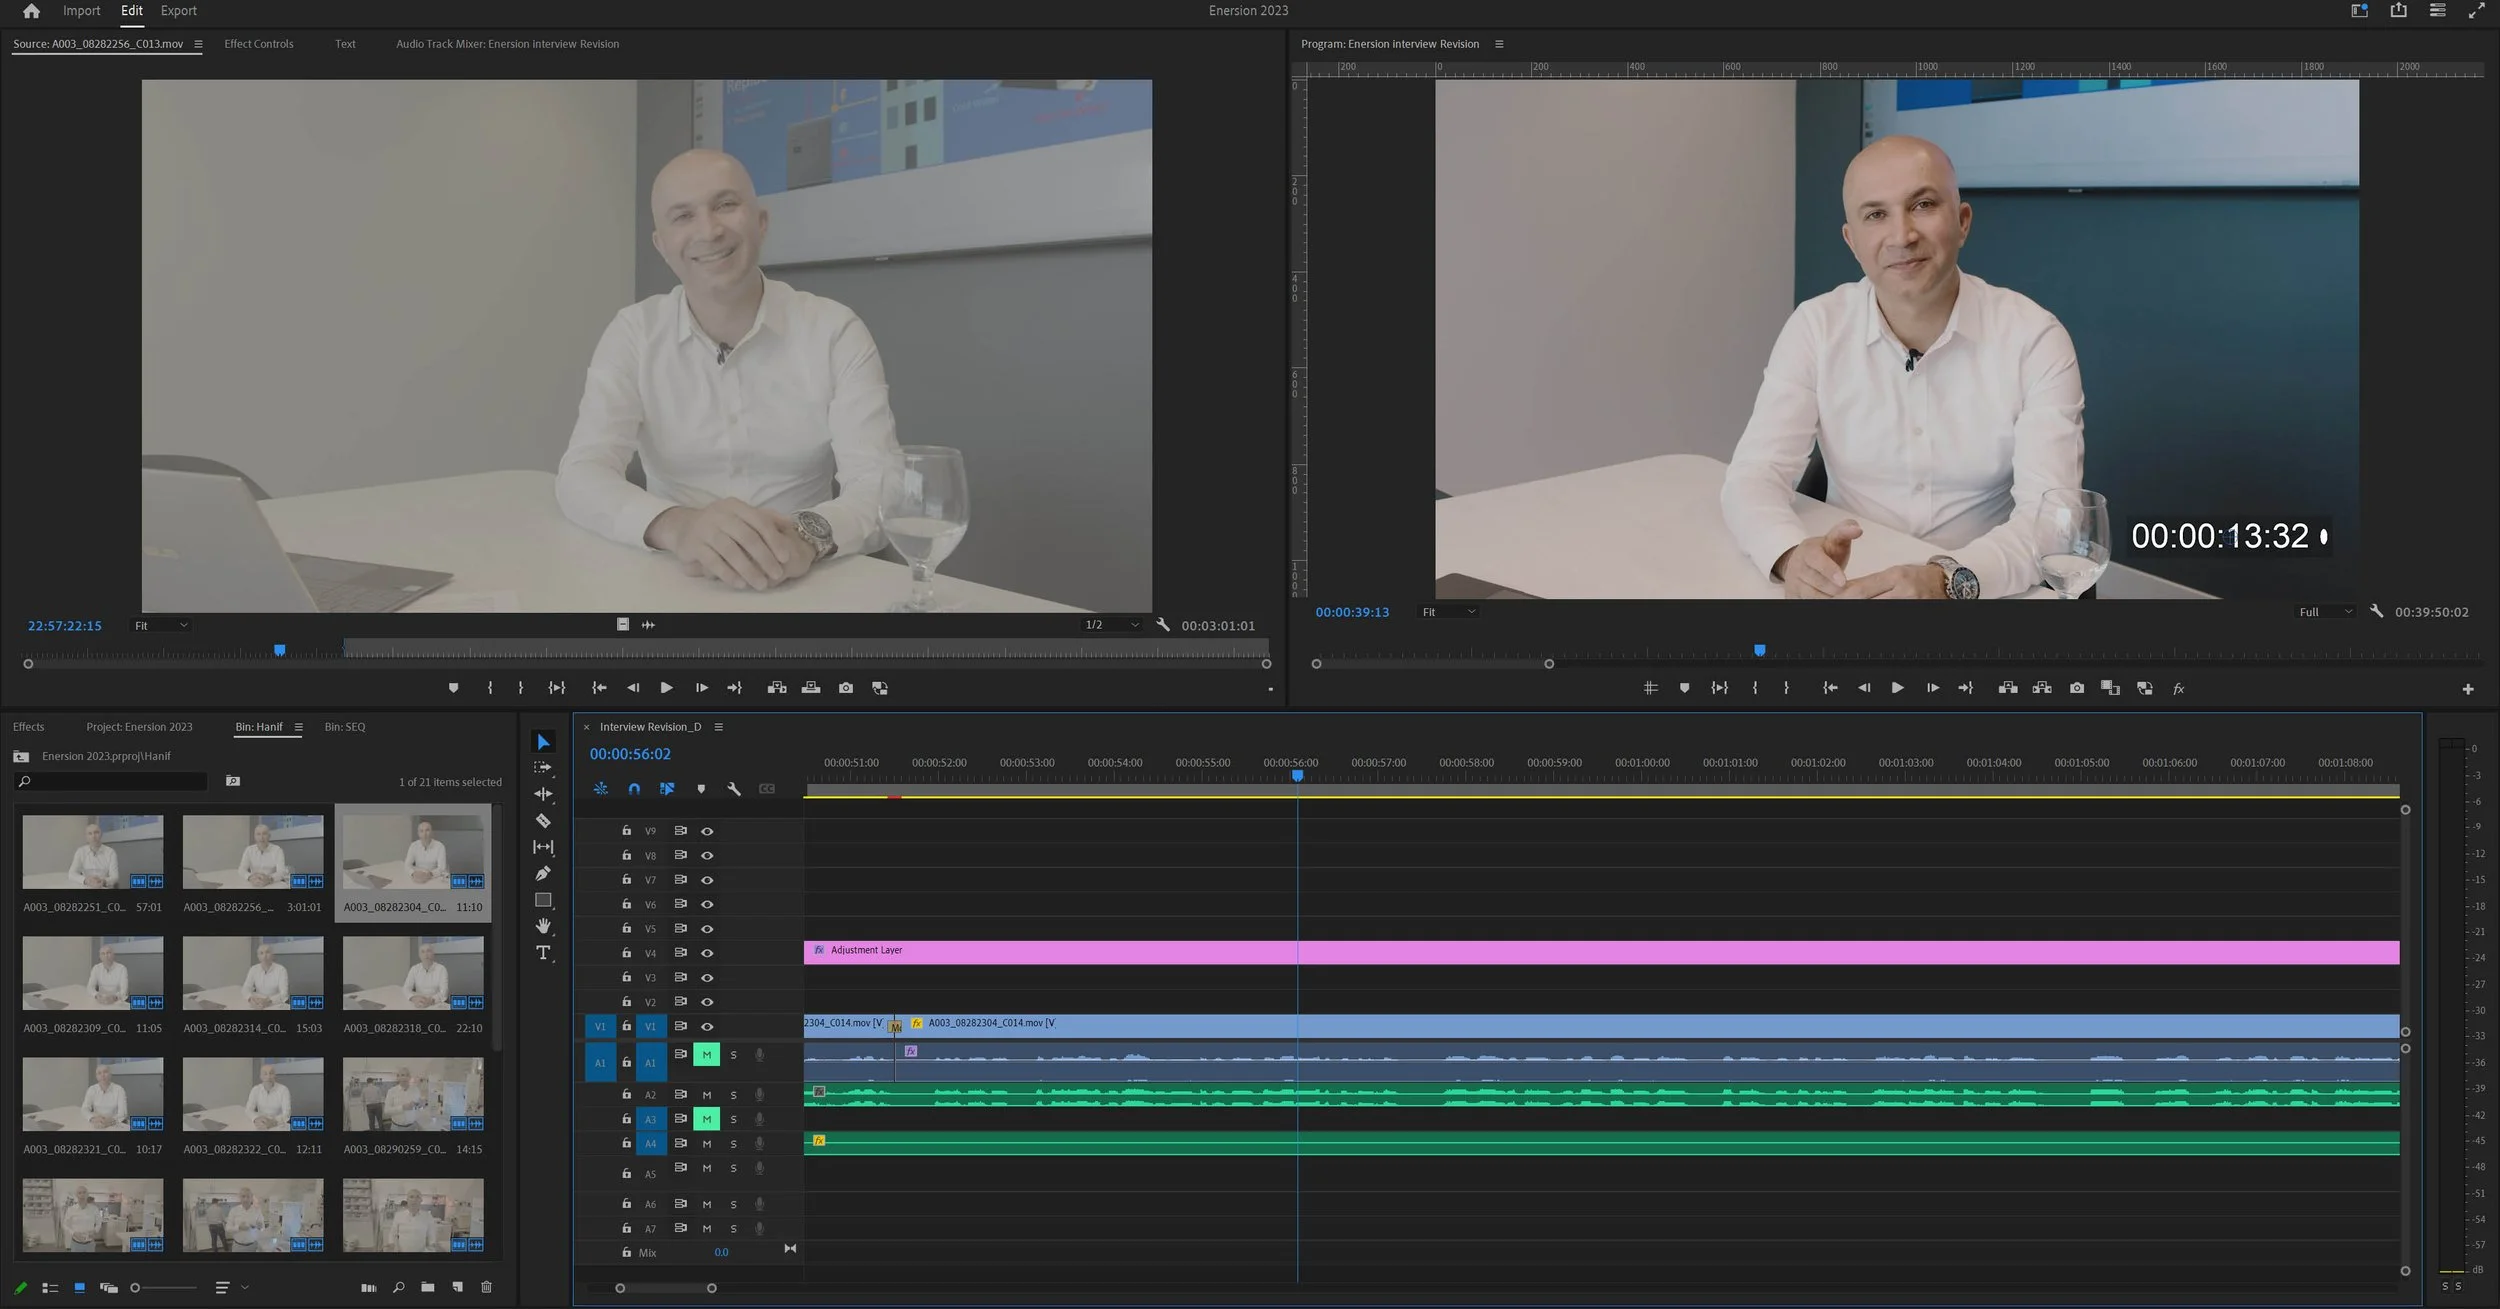
Task: Select clip thumbnail A003_08282251
Action: pos(92,852)
